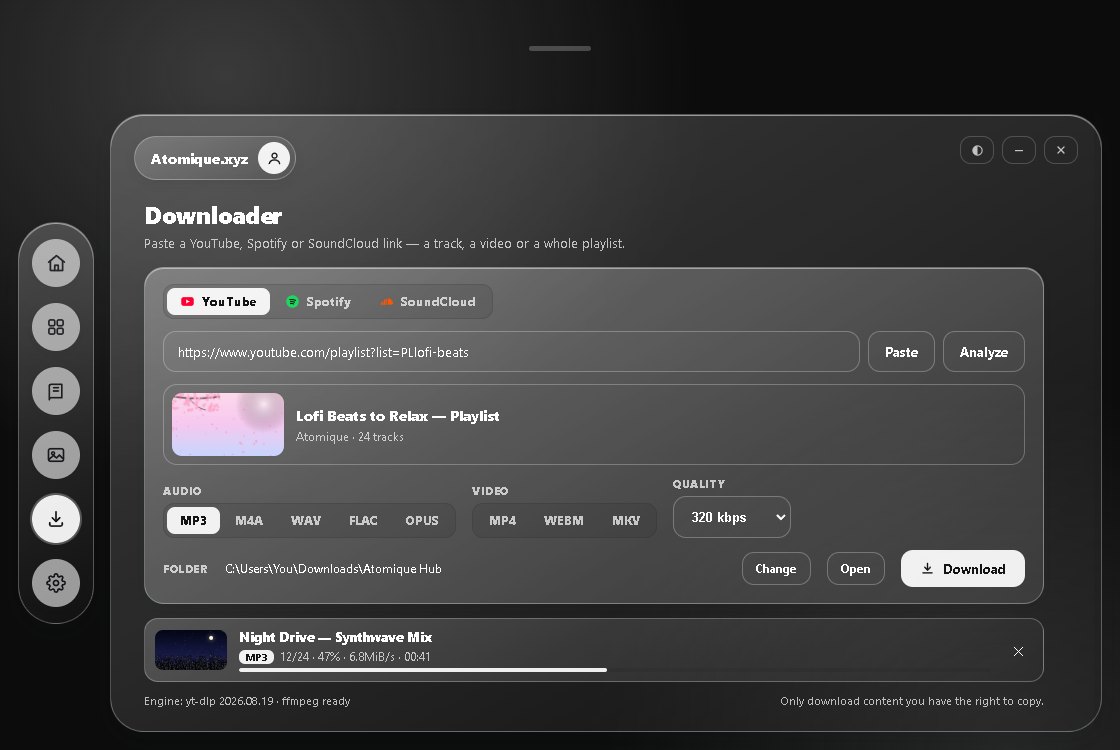This screenshot has width=1120, height=750.
Task: Toggle the dark/light theme button
Action: coord(977,150)
